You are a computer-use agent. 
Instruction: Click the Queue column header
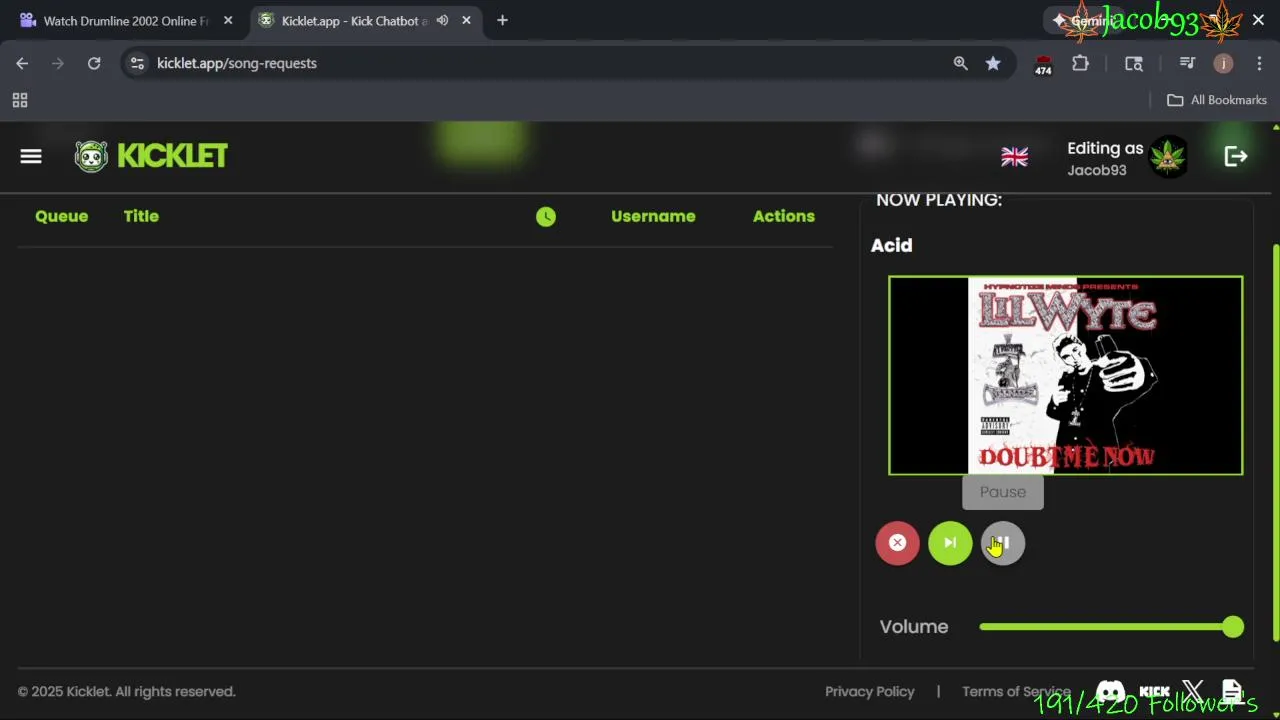tap(62, 216)
